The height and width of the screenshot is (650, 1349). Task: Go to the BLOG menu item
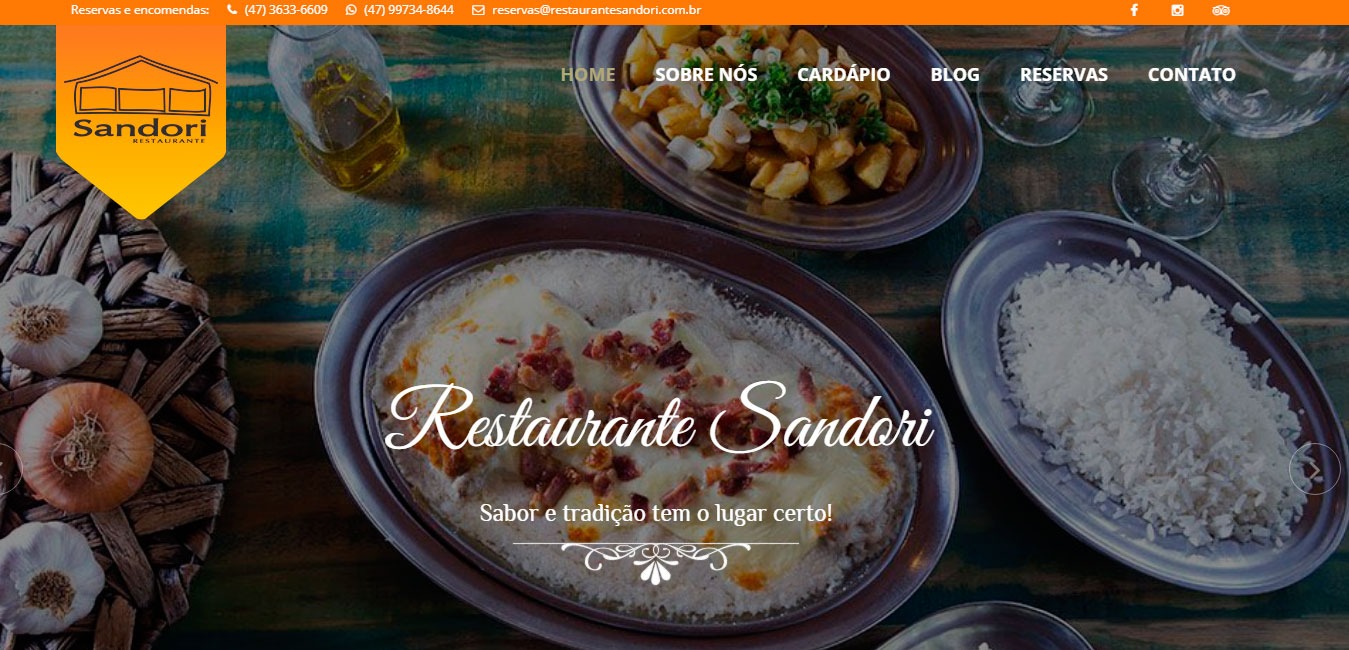[955, 74]
